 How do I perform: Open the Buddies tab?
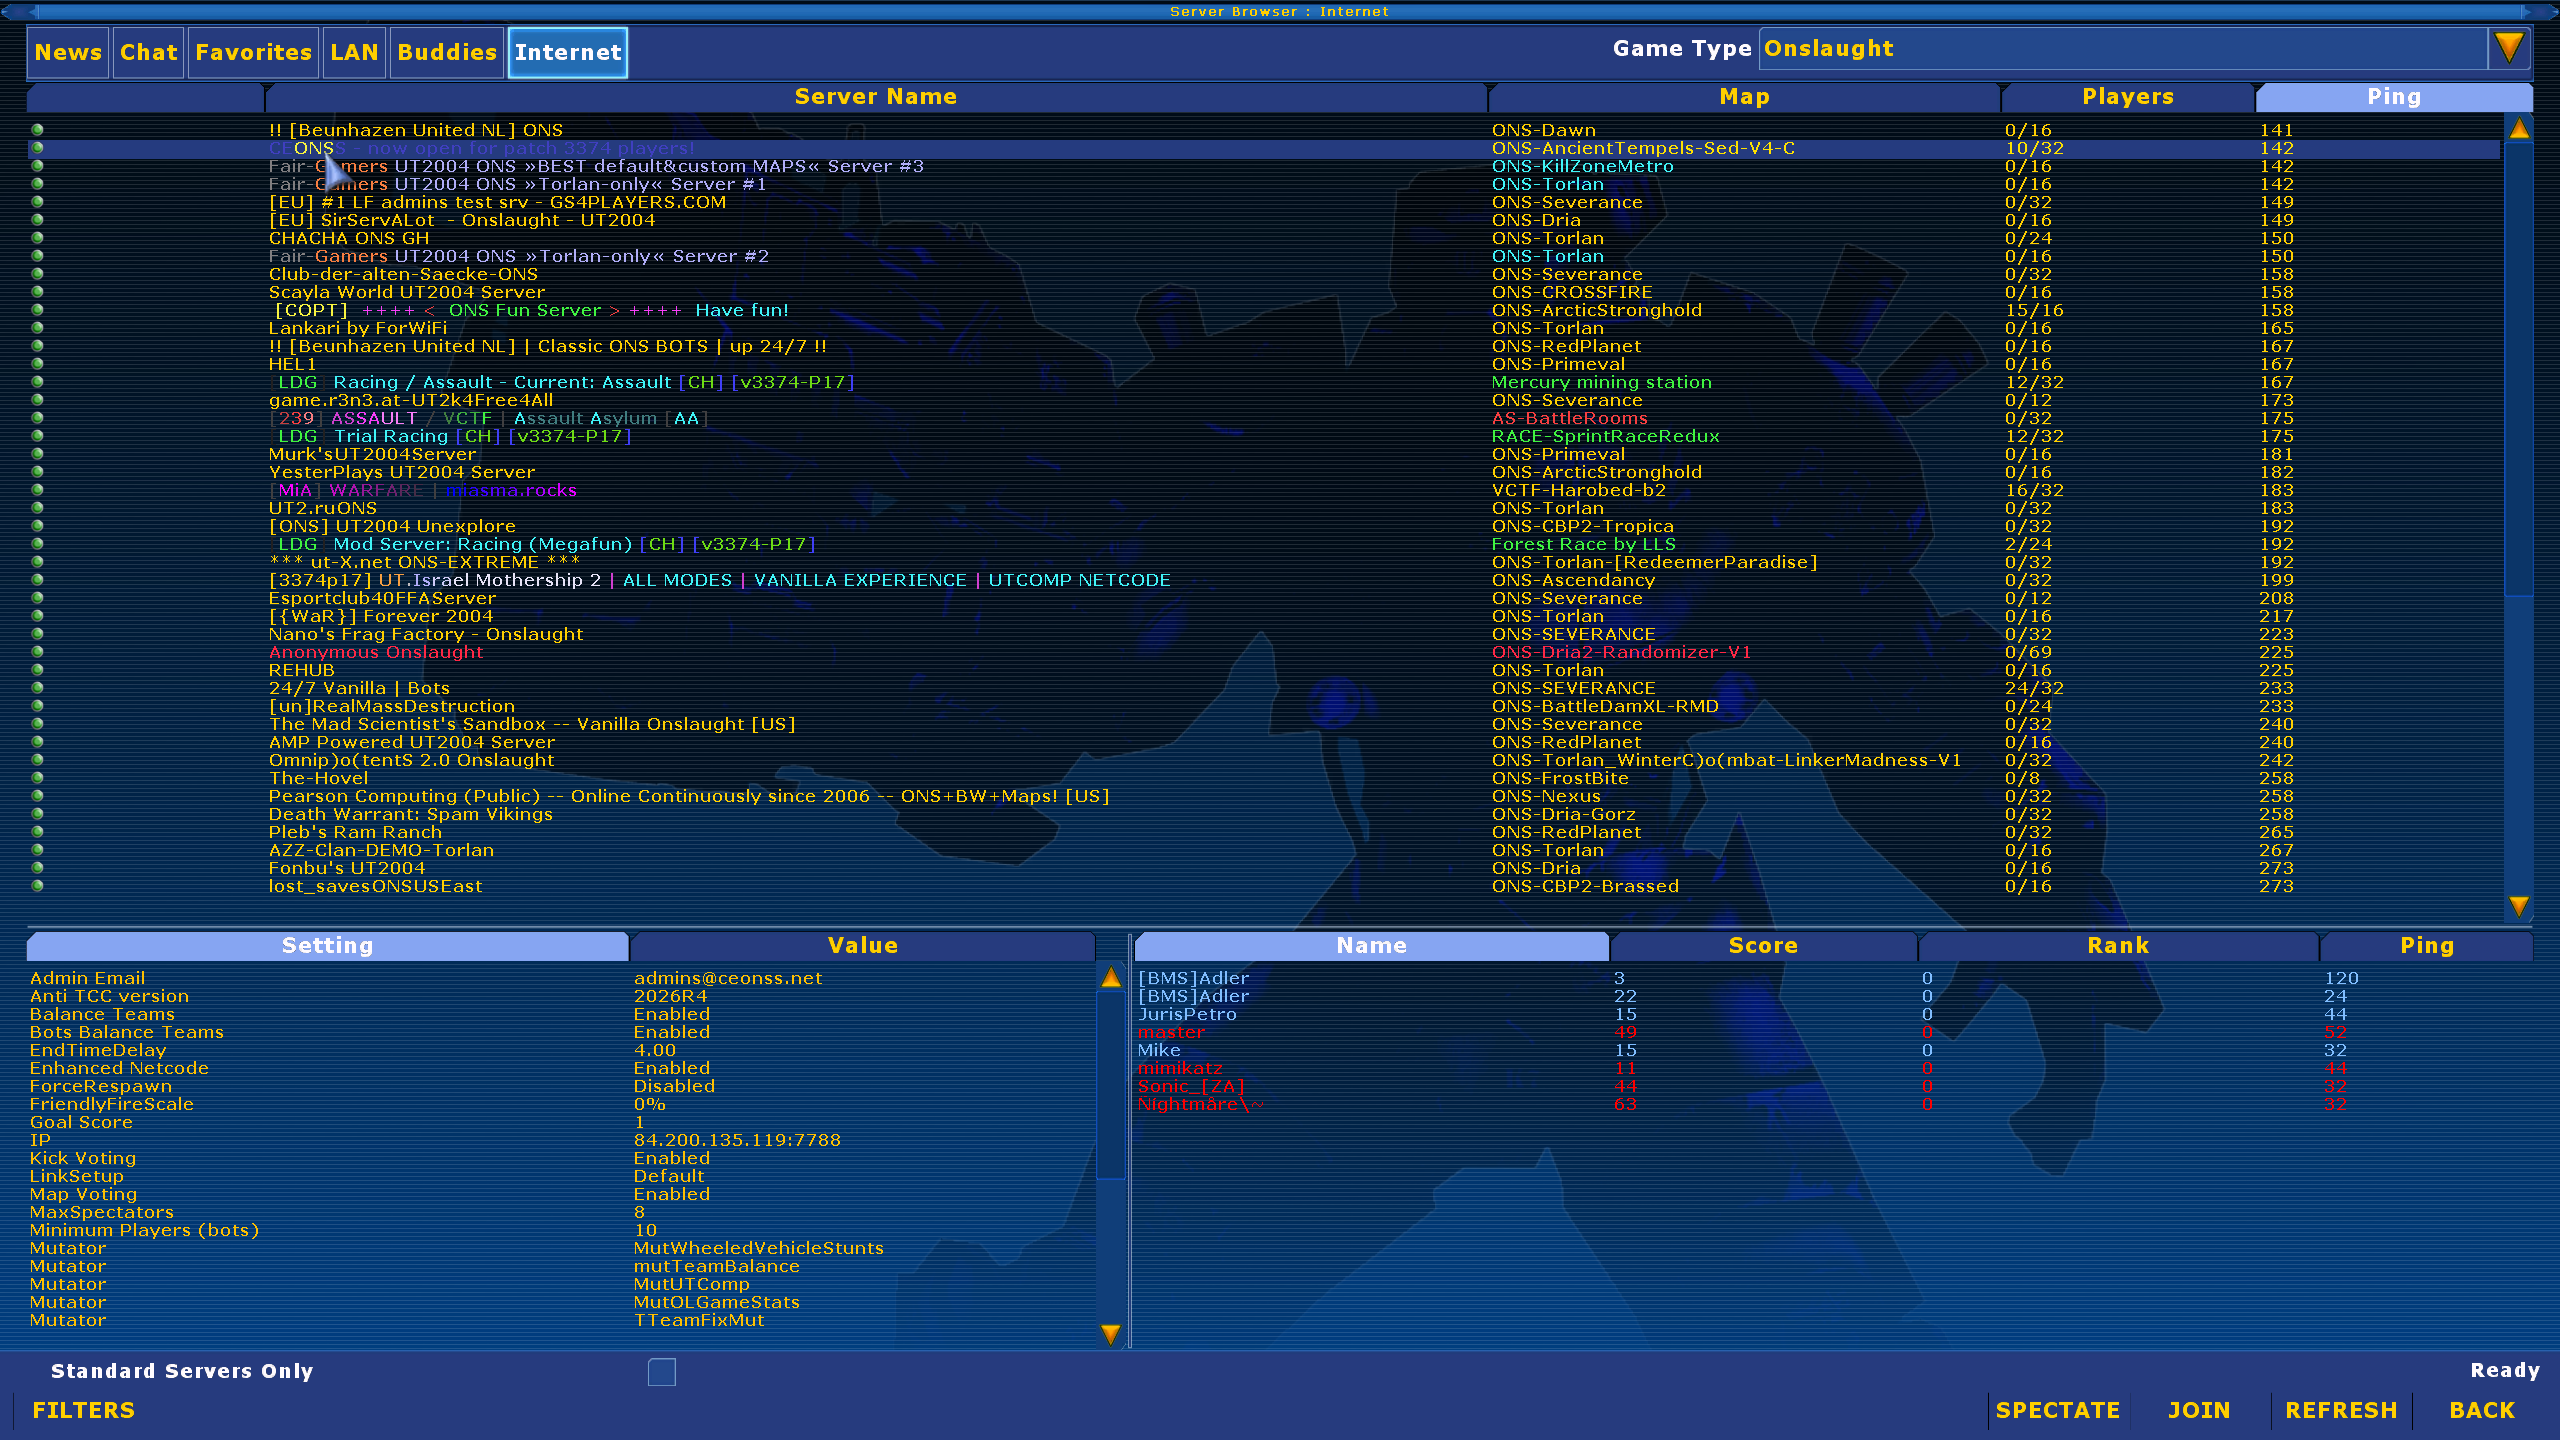pos(446,52)
